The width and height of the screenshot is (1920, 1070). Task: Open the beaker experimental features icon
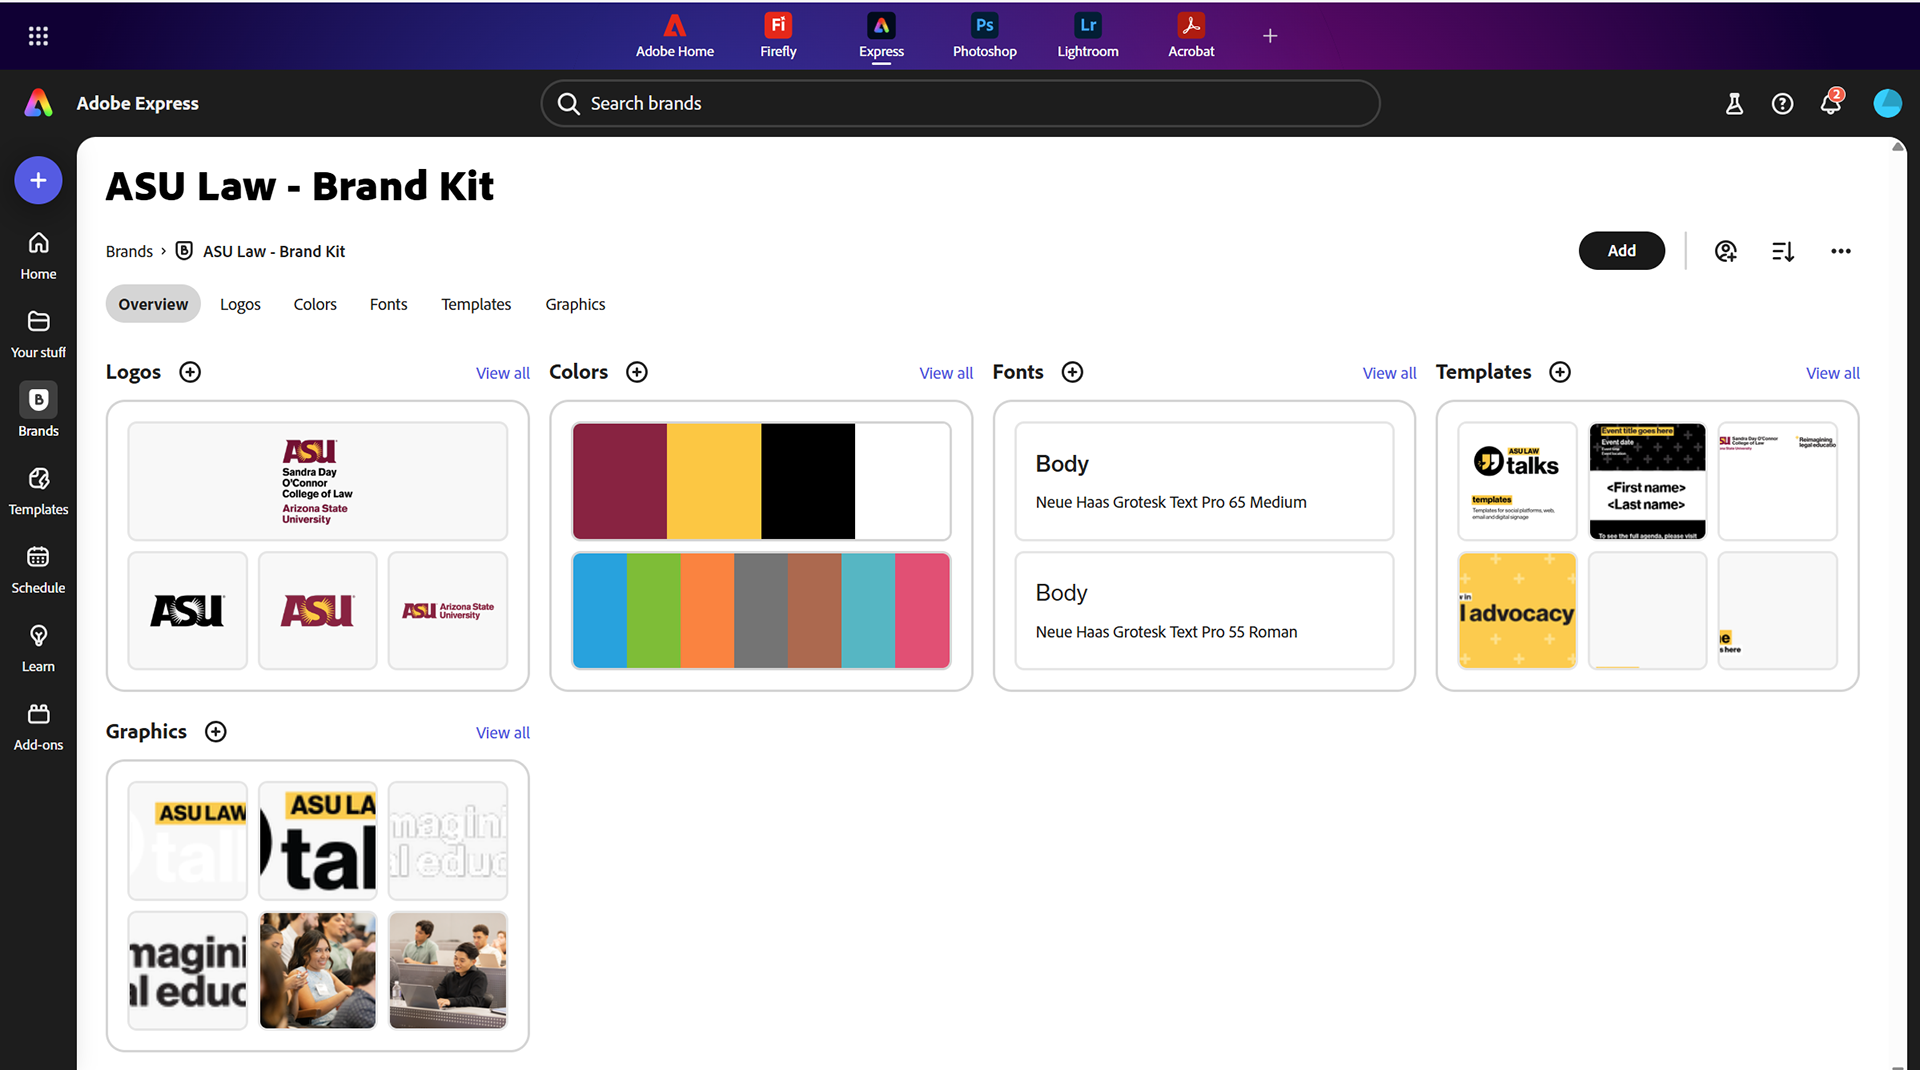coord(1734,103)
